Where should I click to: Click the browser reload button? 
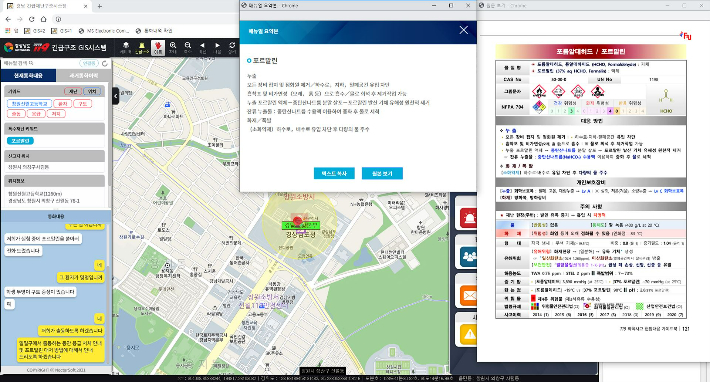click(x=32, y=19)
